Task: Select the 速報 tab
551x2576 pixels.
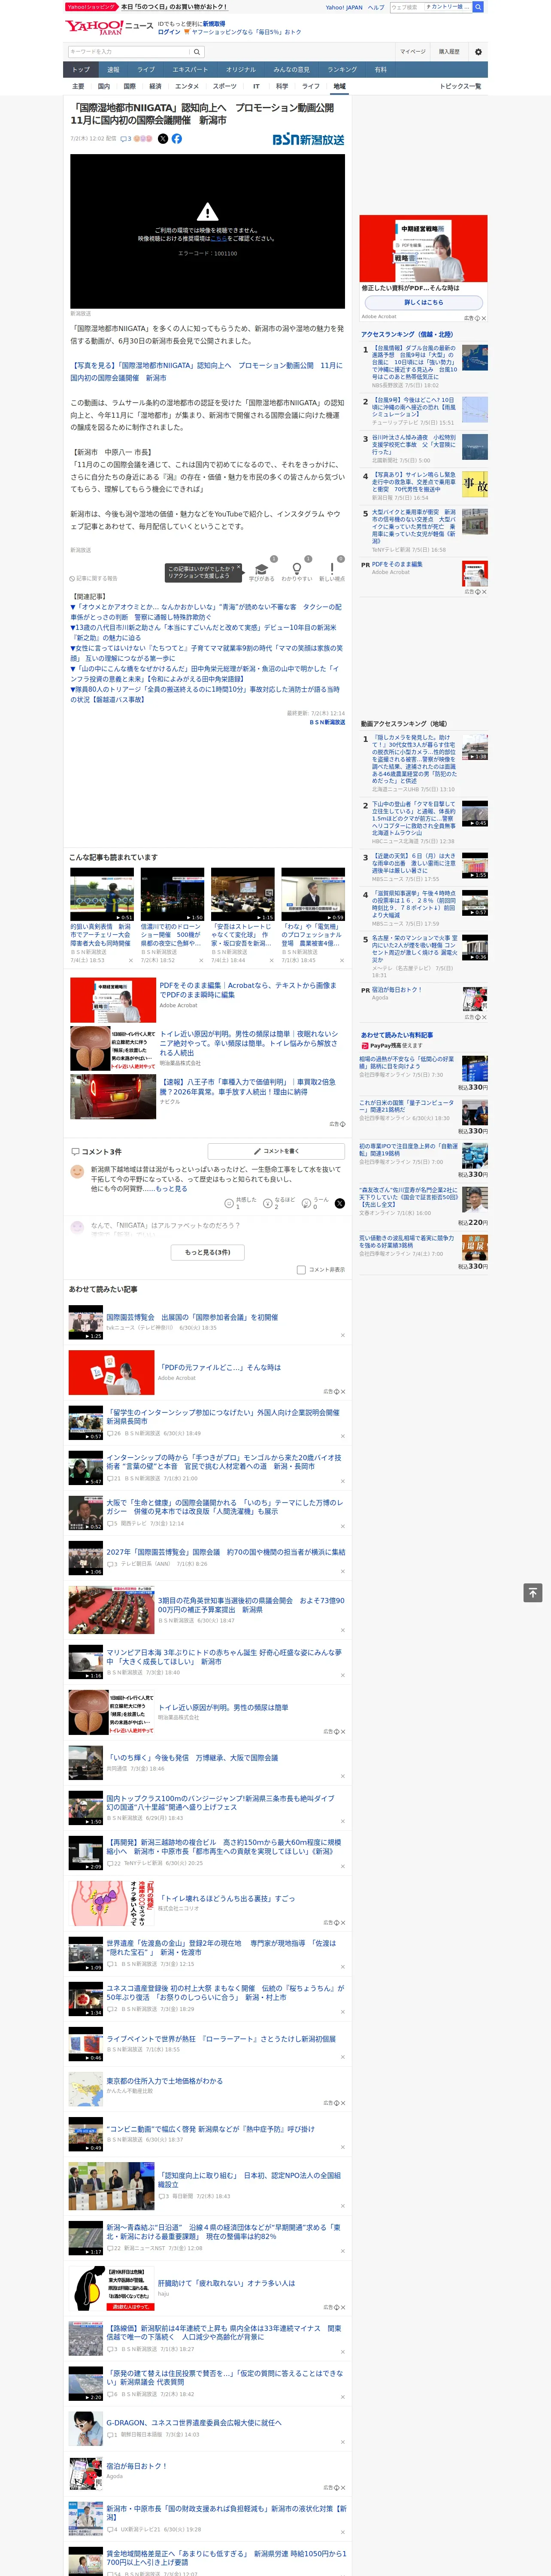Action: pyautogui.click(x=113, y=70)
